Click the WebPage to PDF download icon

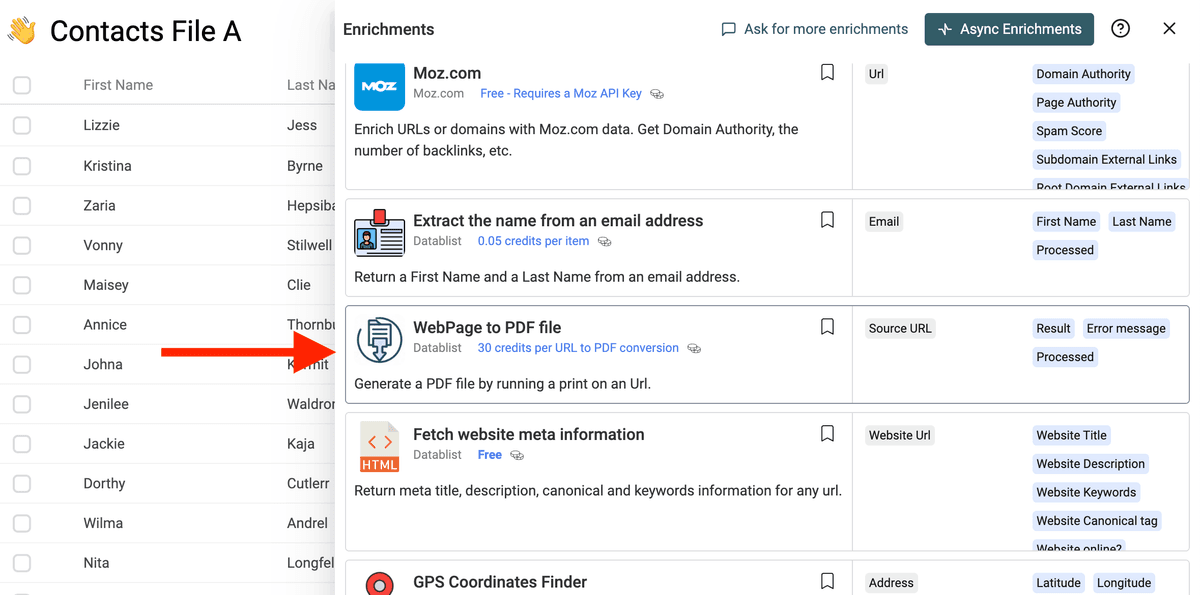pyautogui.click(x=379, y=340)
